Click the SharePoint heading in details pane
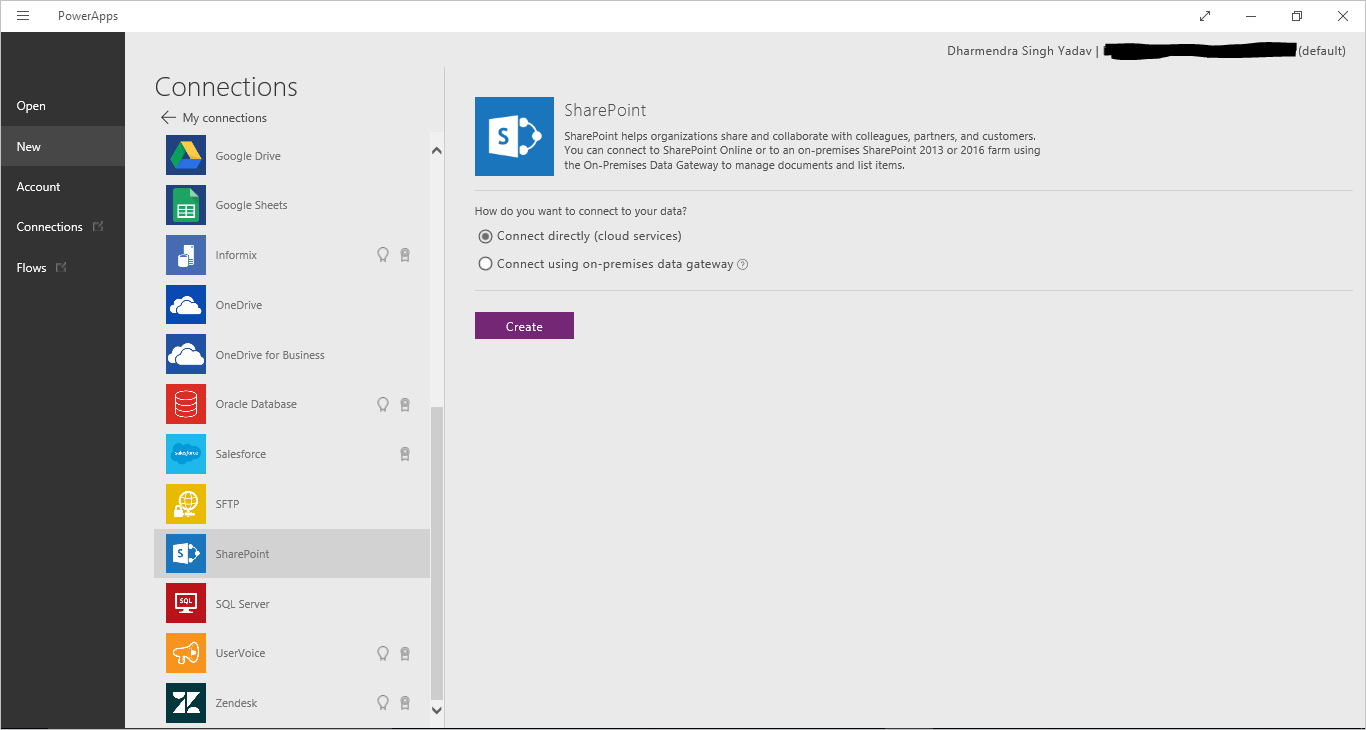This screenshot has width=1366, height=730. [x=606, y=110]
